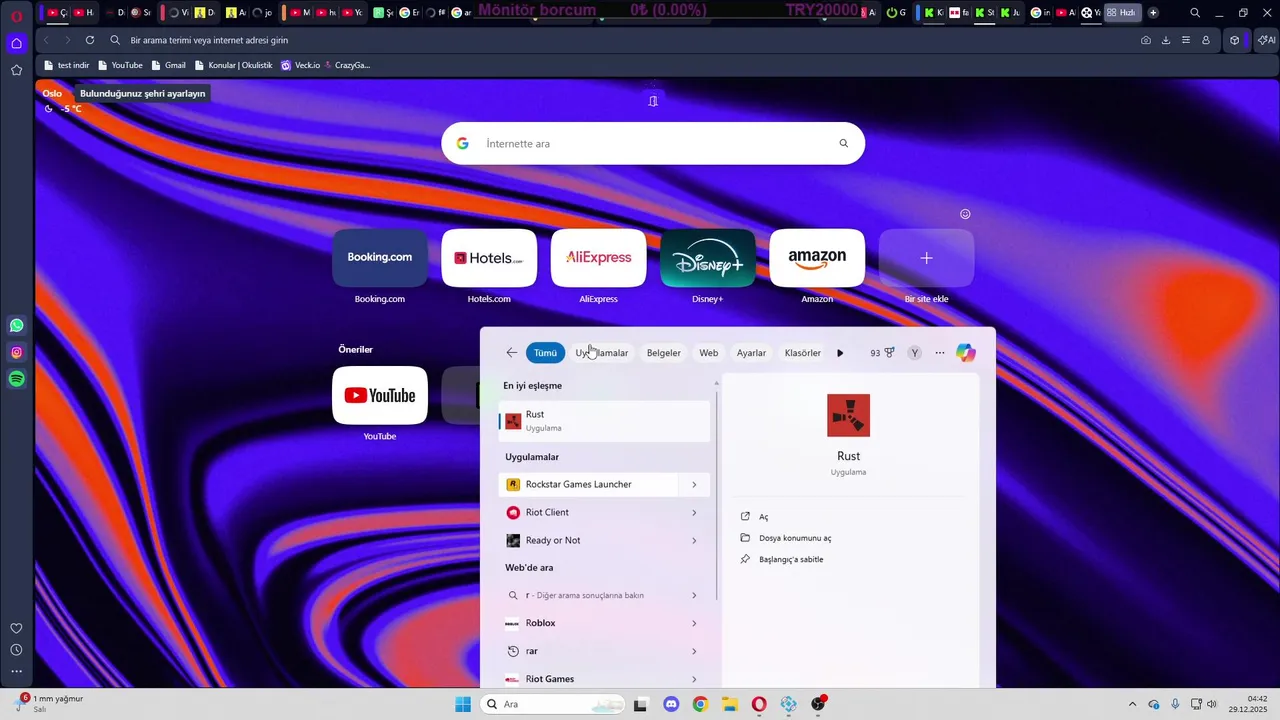Click the tab search magnifier icon
Screen dimensions: 1280x720
point(1195,13)
